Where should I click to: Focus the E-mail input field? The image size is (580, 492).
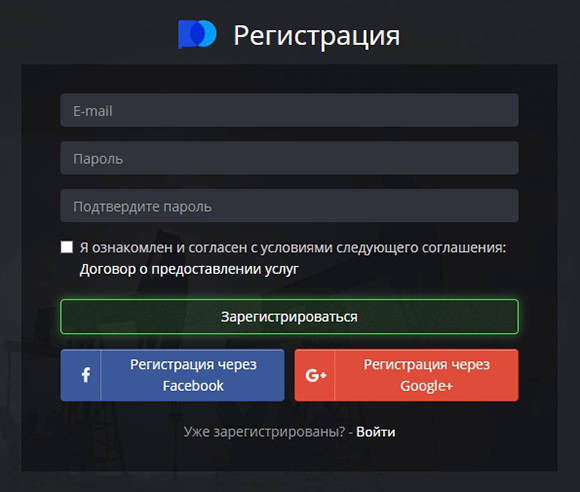pos(289,110)
